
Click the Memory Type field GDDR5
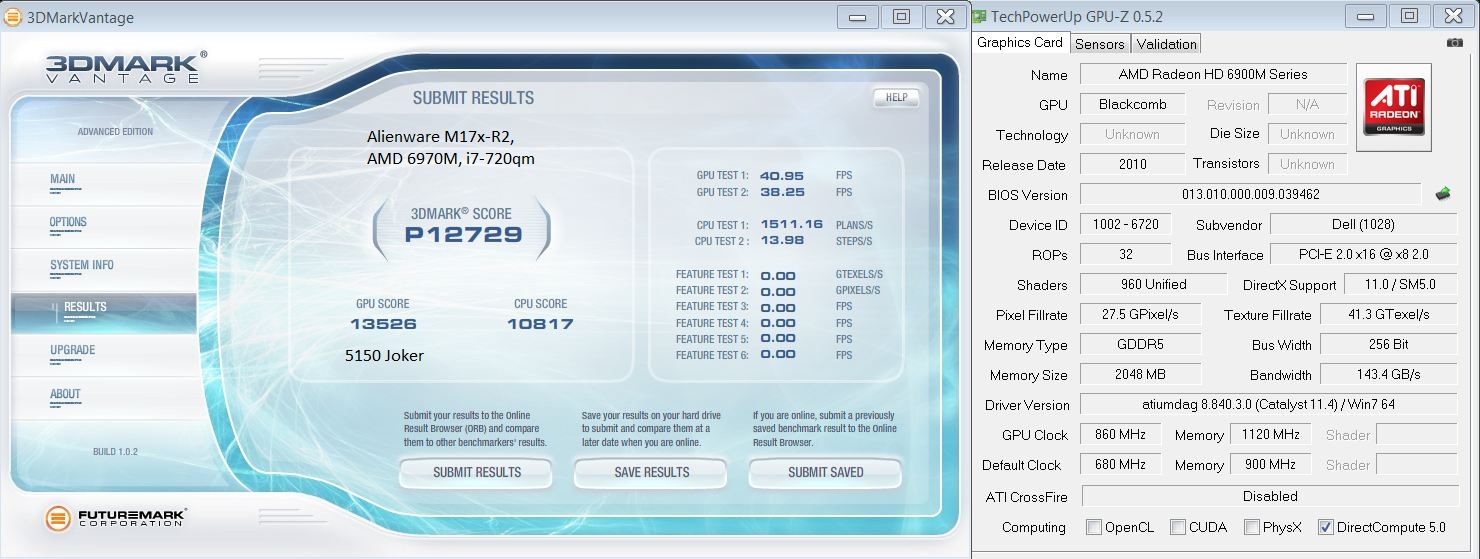click(x=1138, y=344)
